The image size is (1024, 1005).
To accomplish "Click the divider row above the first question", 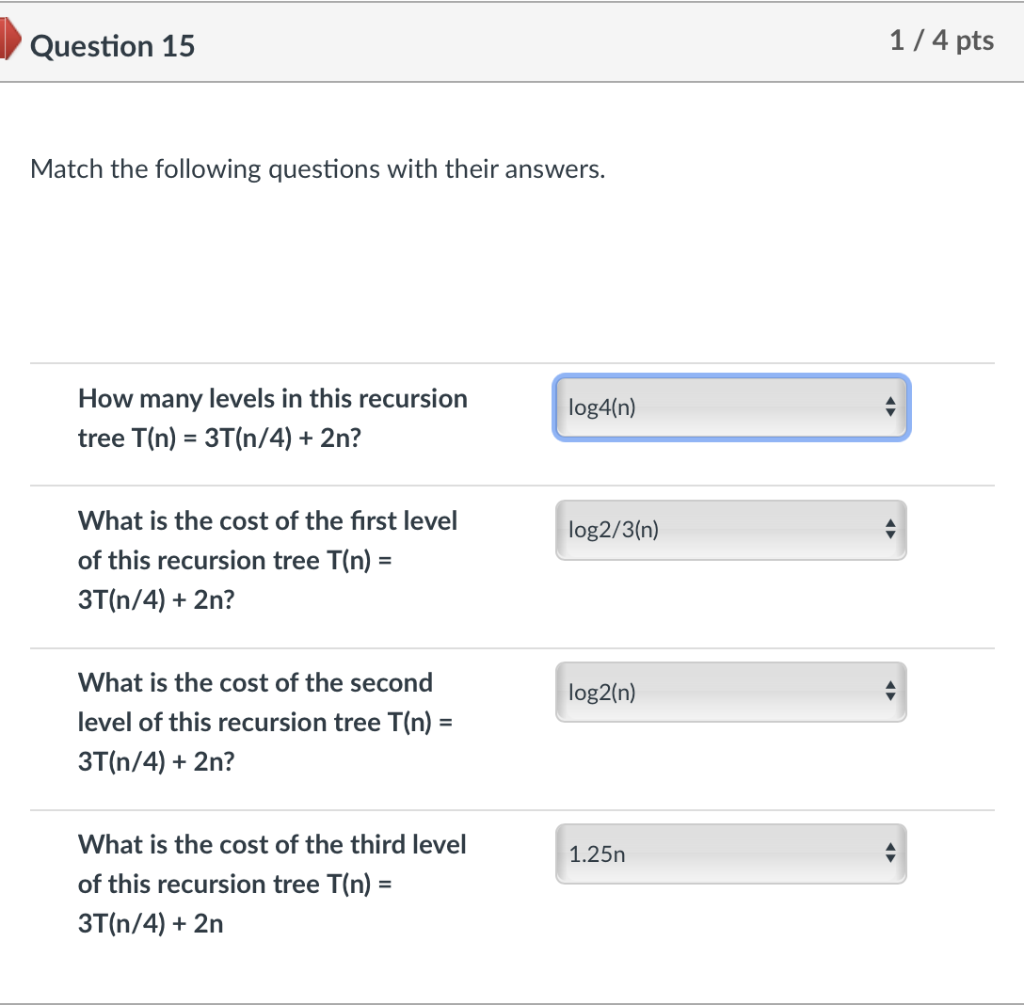I will (512, 361).
